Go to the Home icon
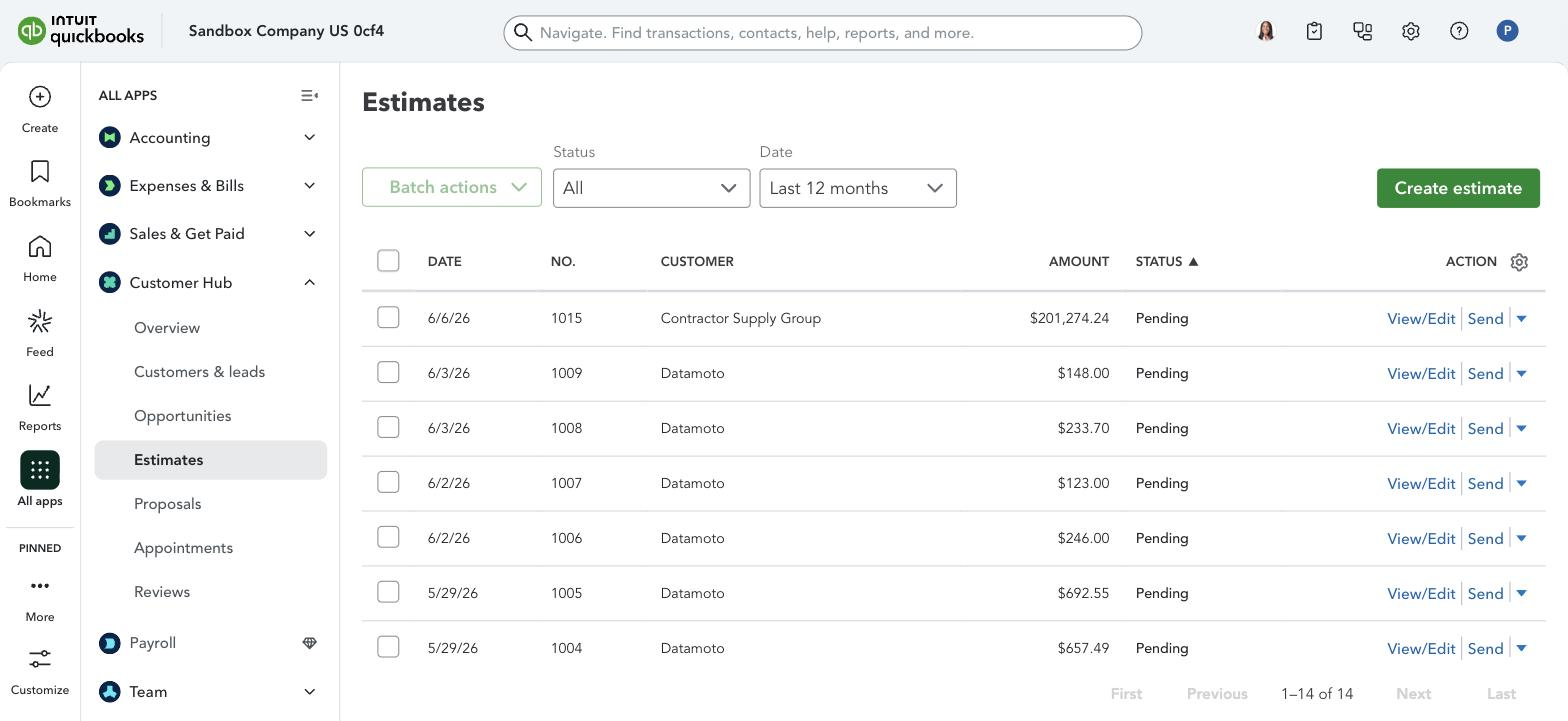The image size is (1568, 721). [40, 246]
